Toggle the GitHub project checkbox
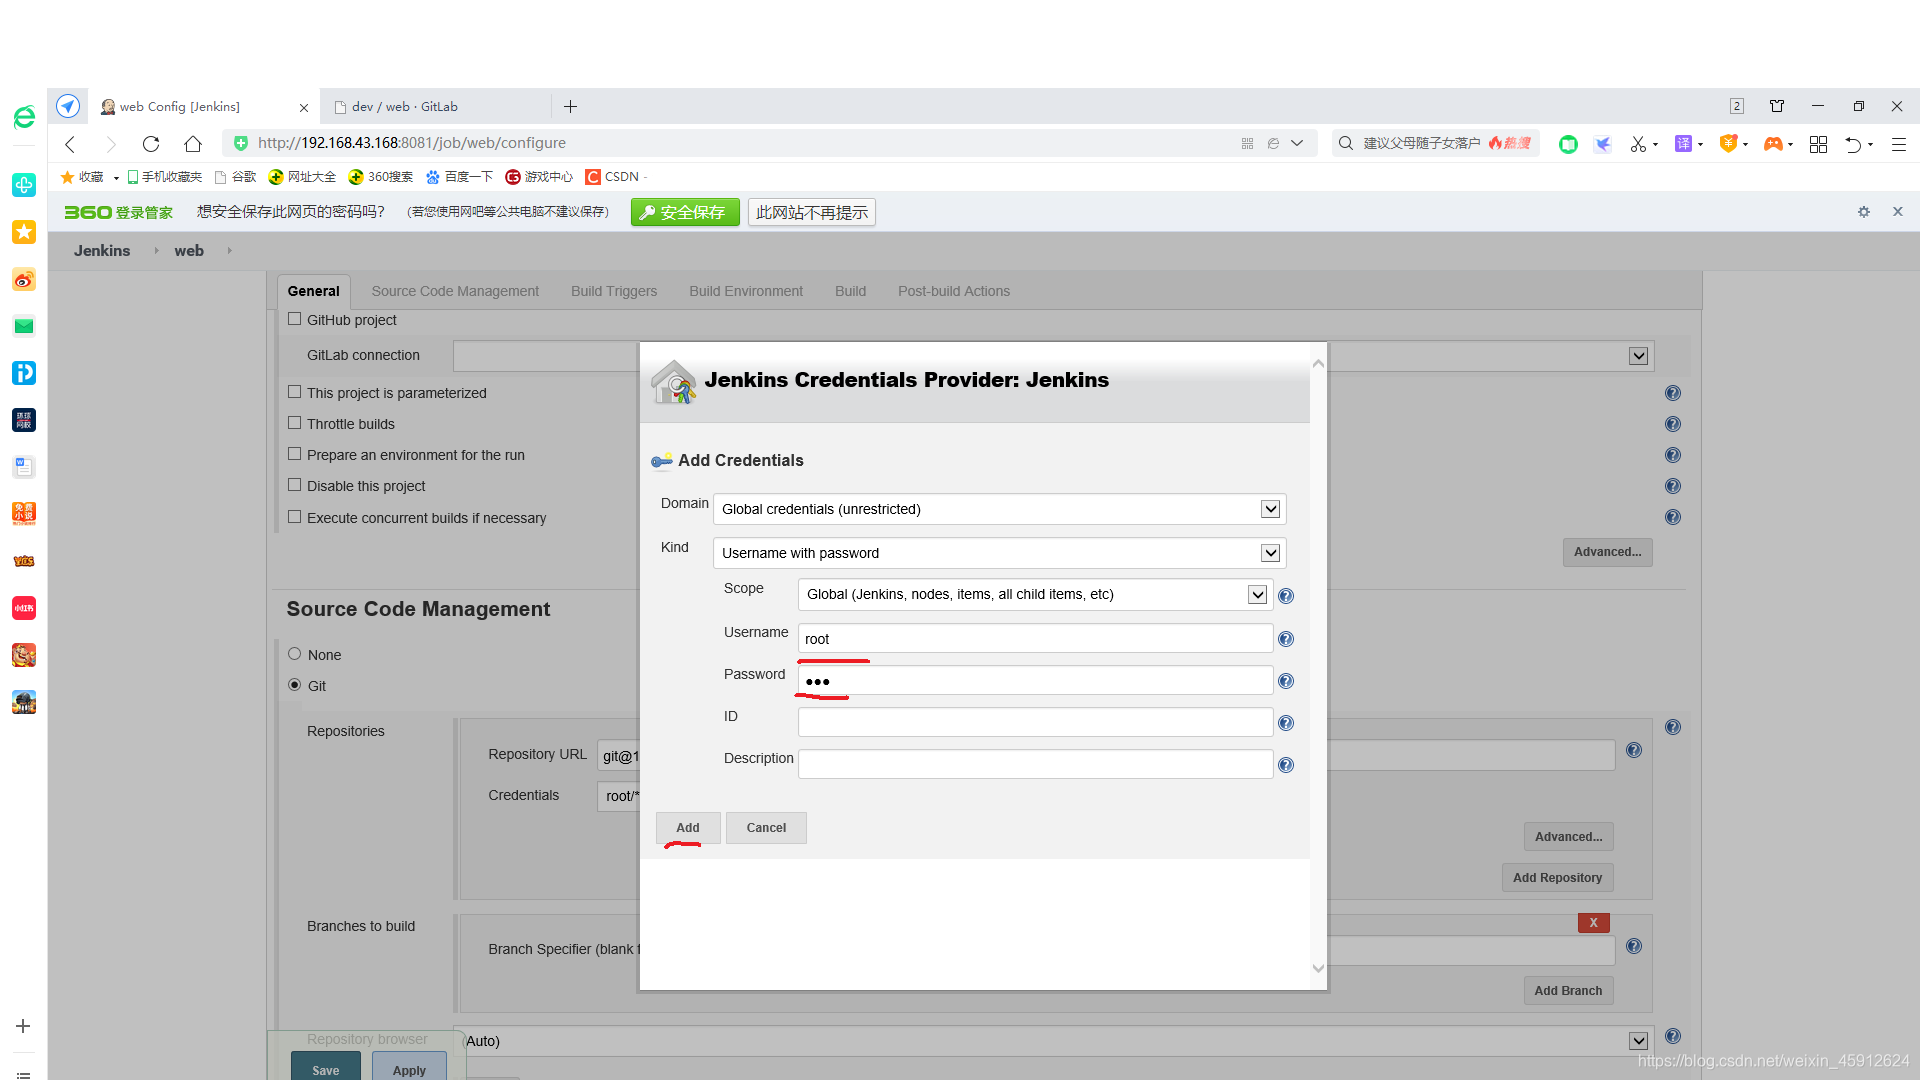 coord(295,318)
